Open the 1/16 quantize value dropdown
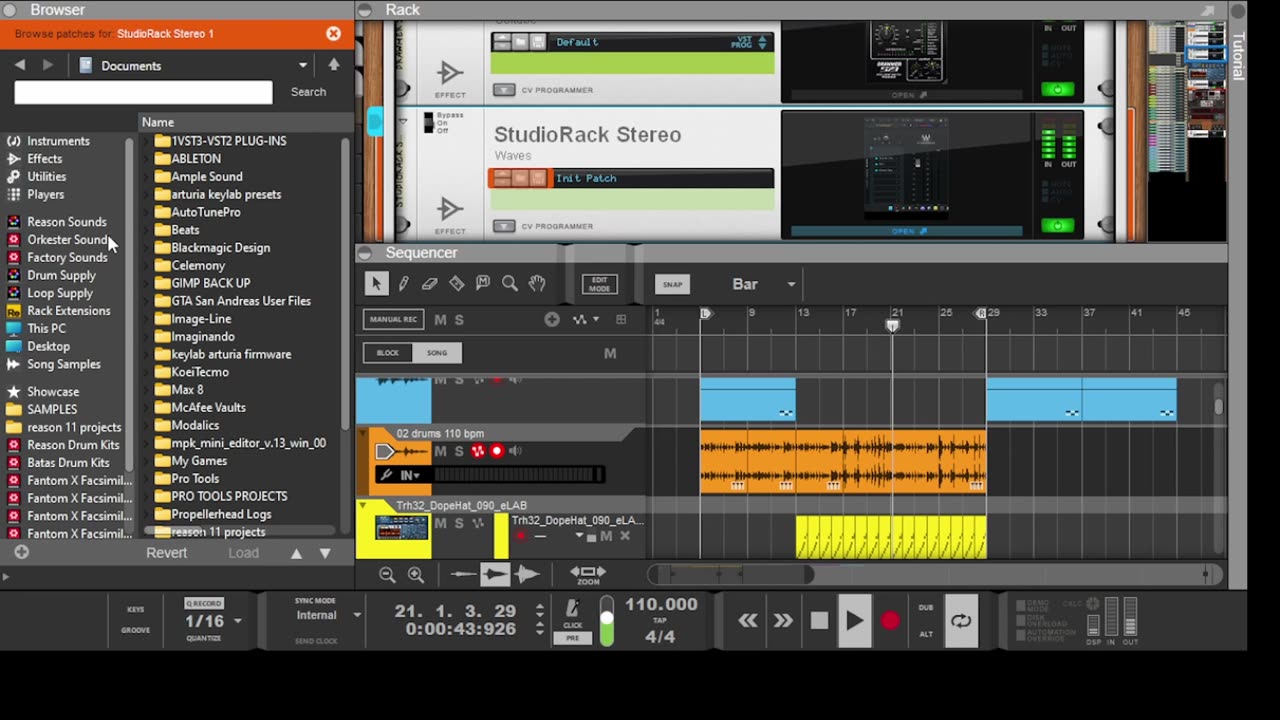This screenshot has width=1280, height=720. 237,621
